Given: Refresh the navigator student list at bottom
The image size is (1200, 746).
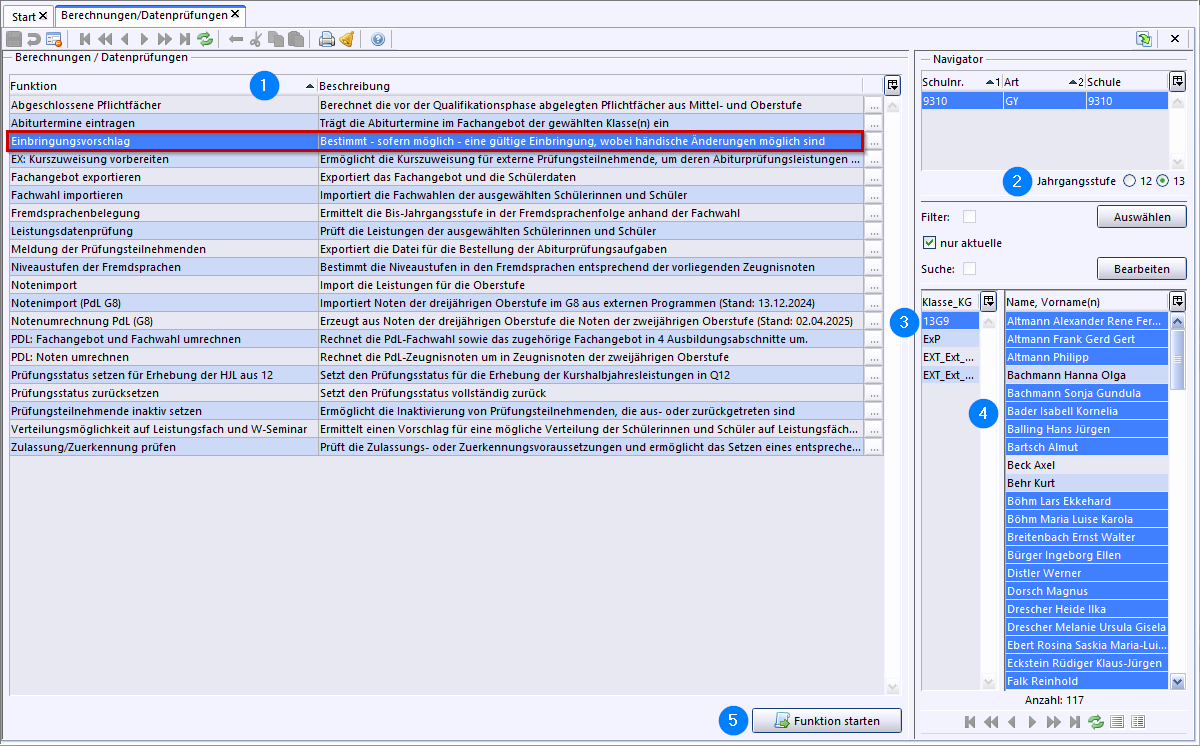Looking at the screenshot, I should 1096,721.
